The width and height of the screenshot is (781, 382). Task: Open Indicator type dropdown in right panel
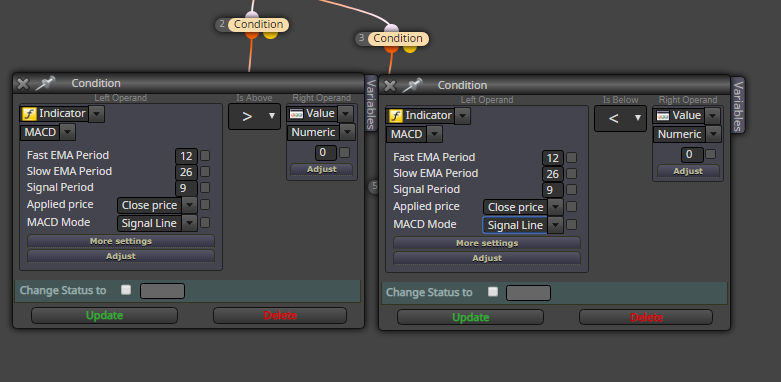point(463,116)
